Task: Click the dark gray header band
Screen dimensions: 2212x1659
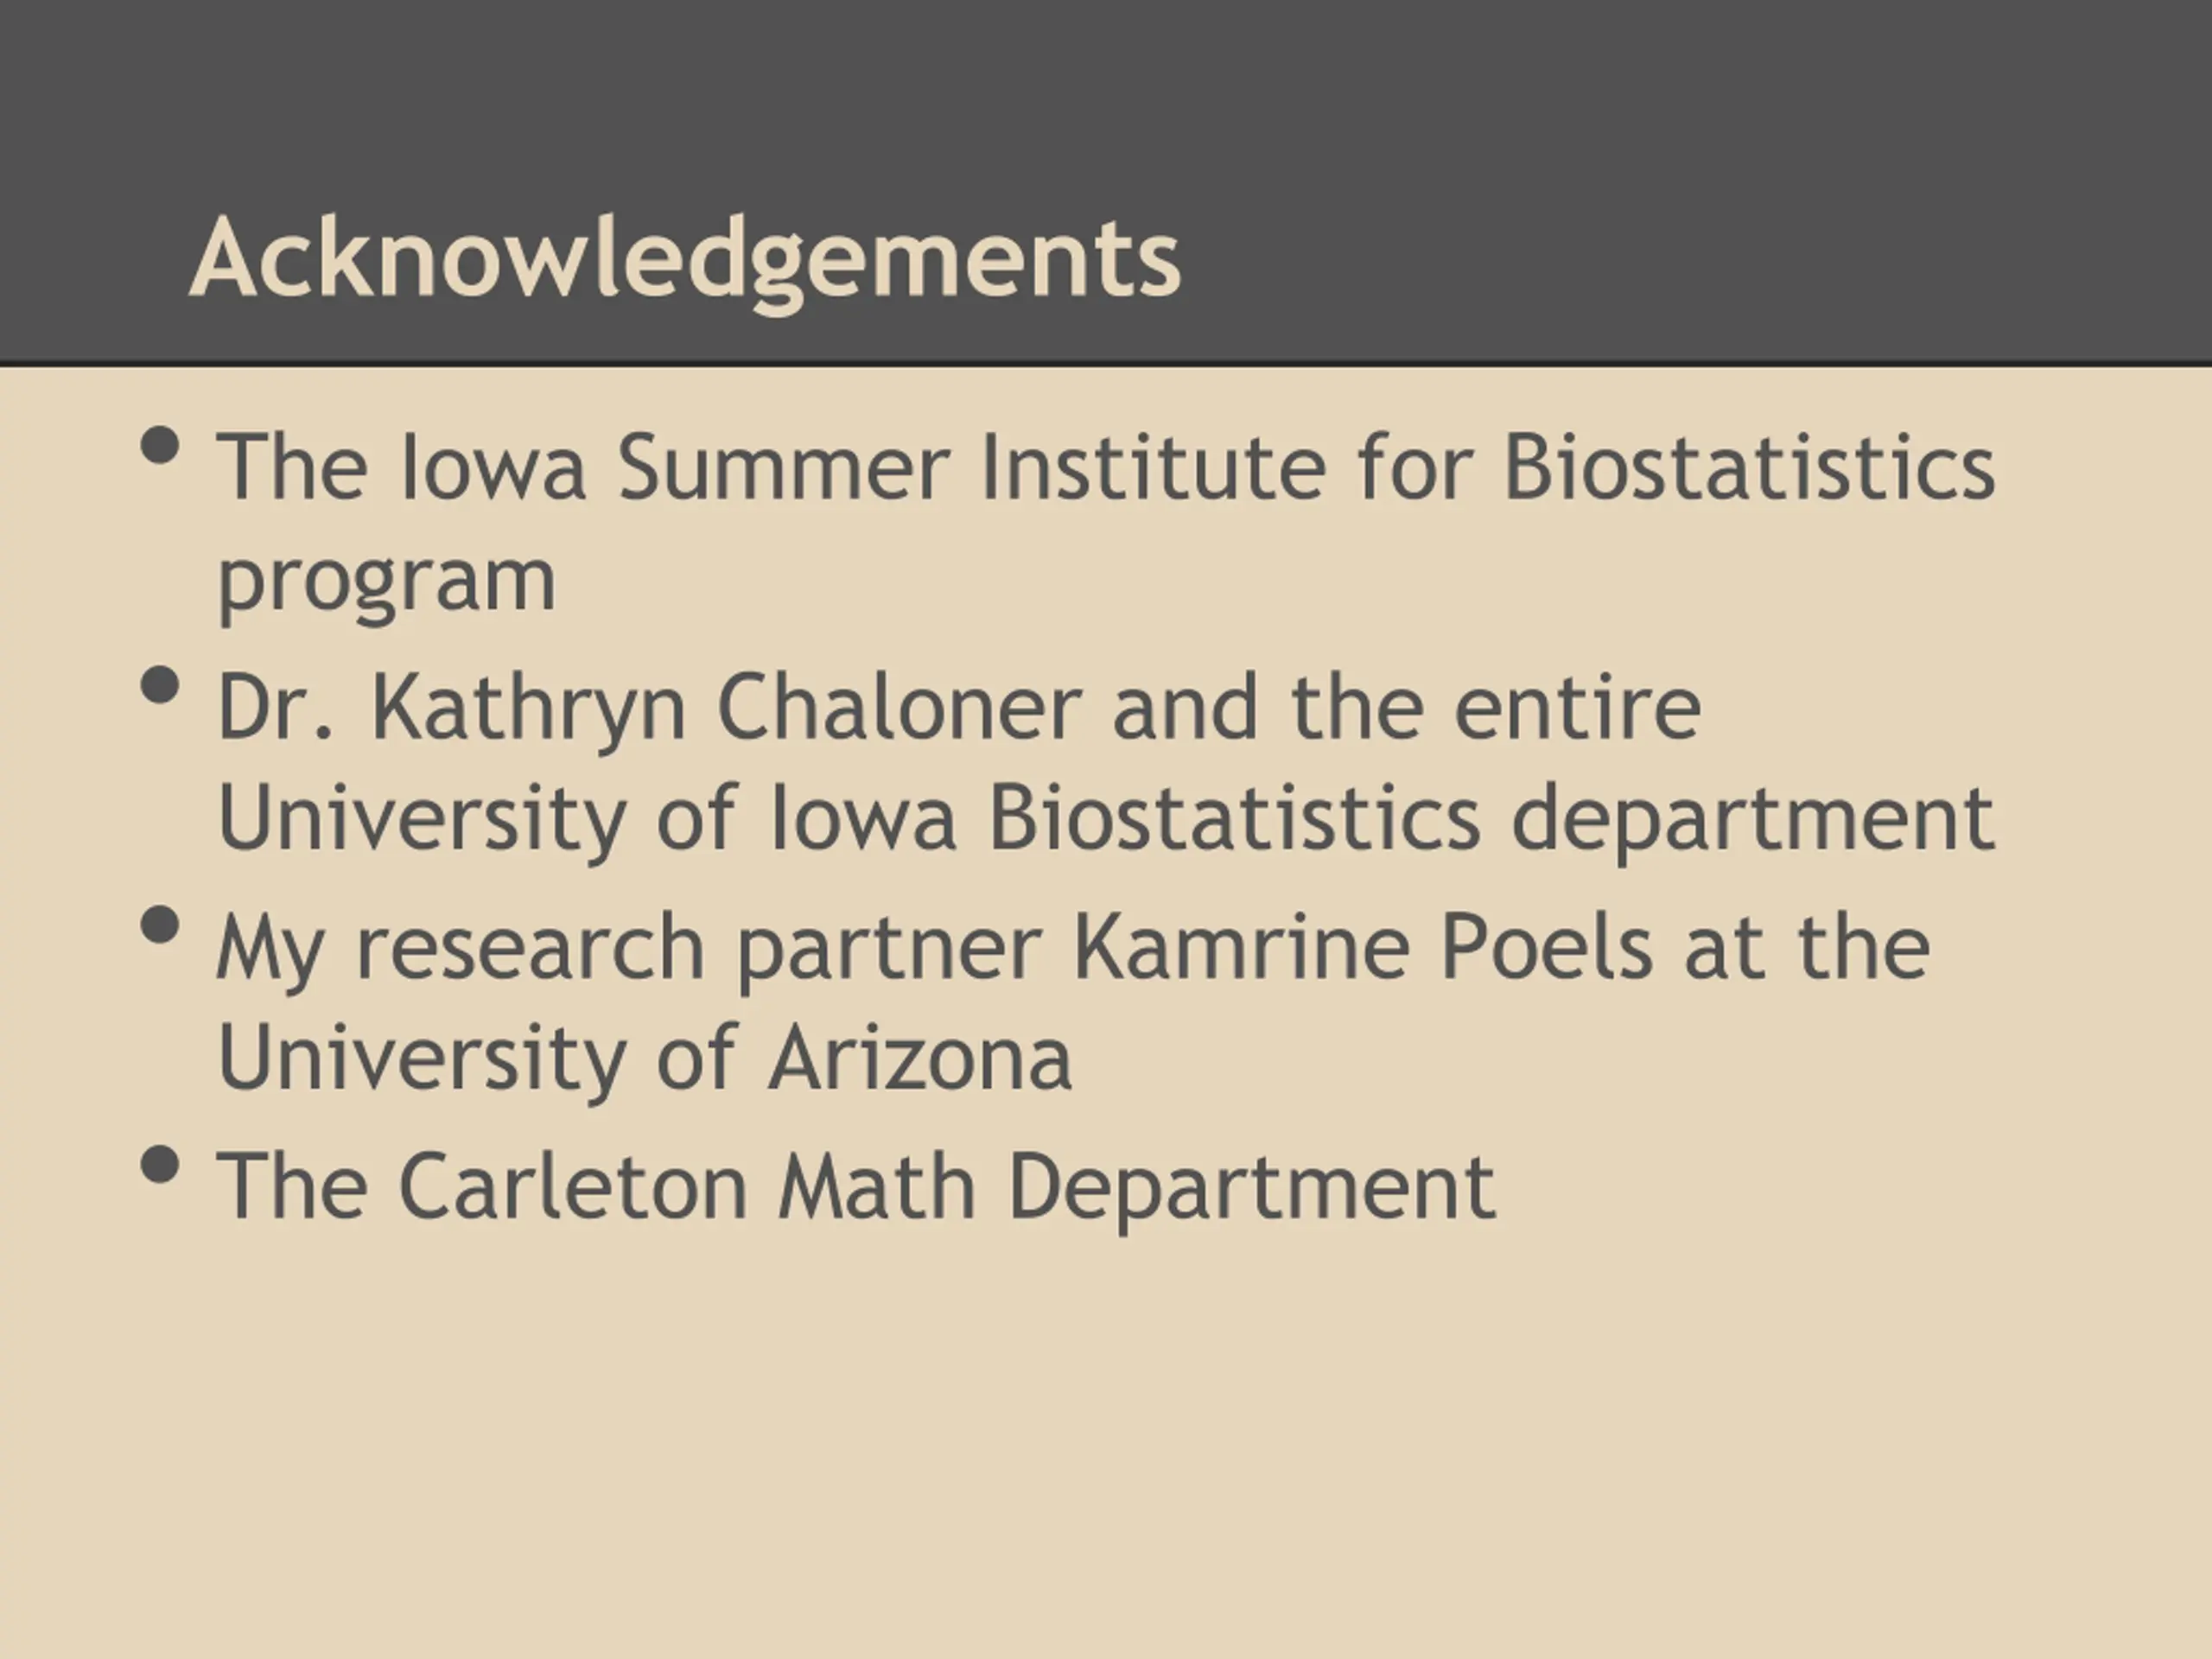Action: tap(1106, 180)
